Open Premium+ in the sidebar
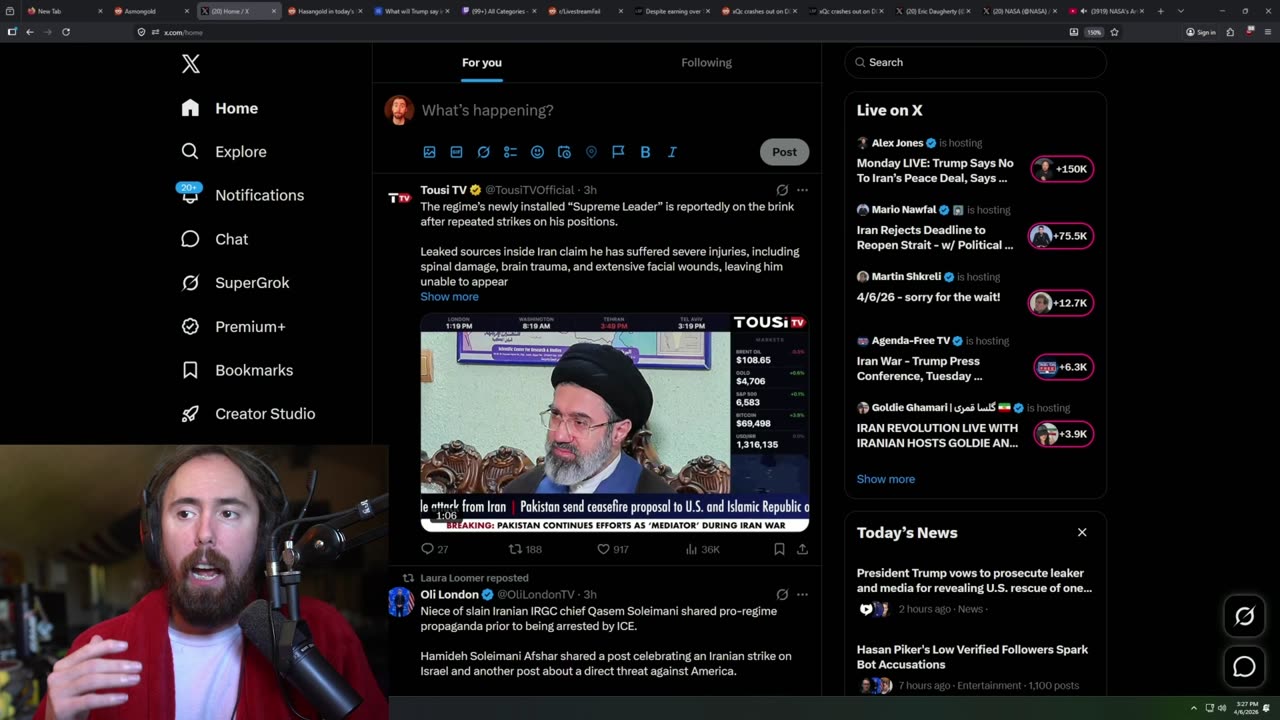 pyautogui.click(x=233, y=326)
